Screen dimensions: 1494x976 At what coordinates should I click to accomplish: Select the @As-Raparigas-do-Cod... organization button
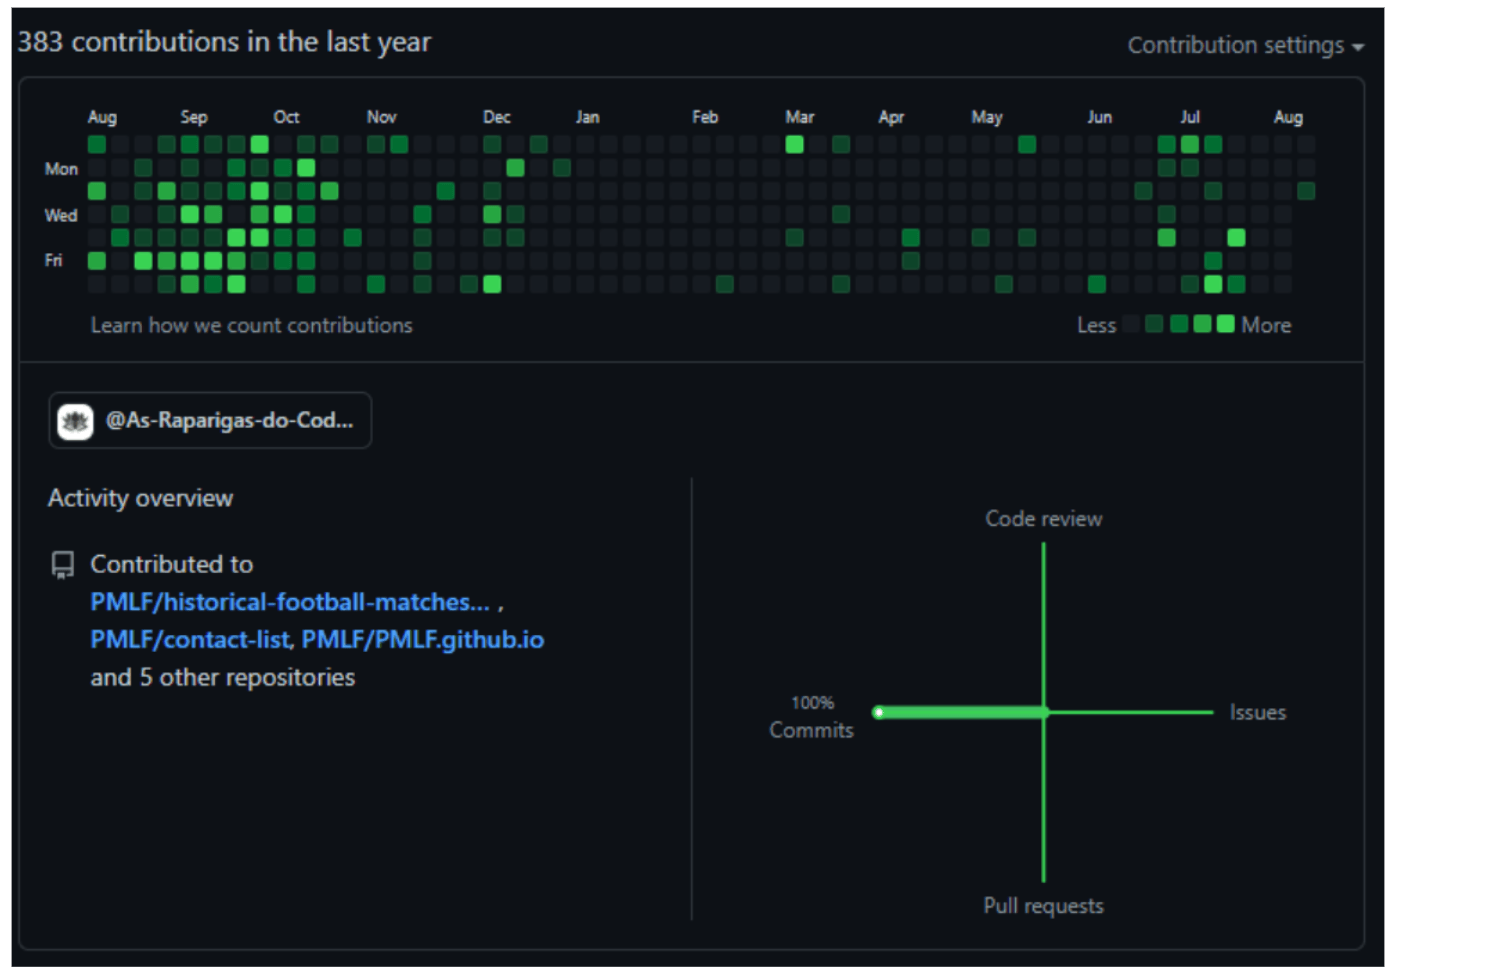click(210, 421)
